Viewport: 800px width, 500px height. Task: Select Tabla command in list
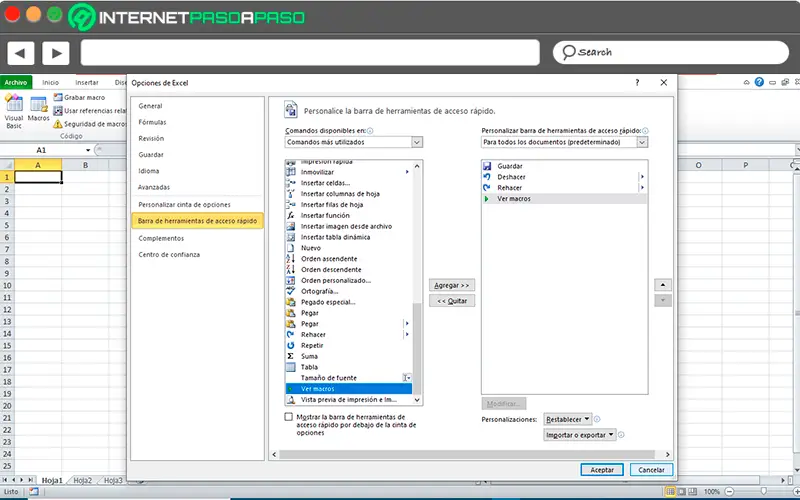[x=348, y=367]
